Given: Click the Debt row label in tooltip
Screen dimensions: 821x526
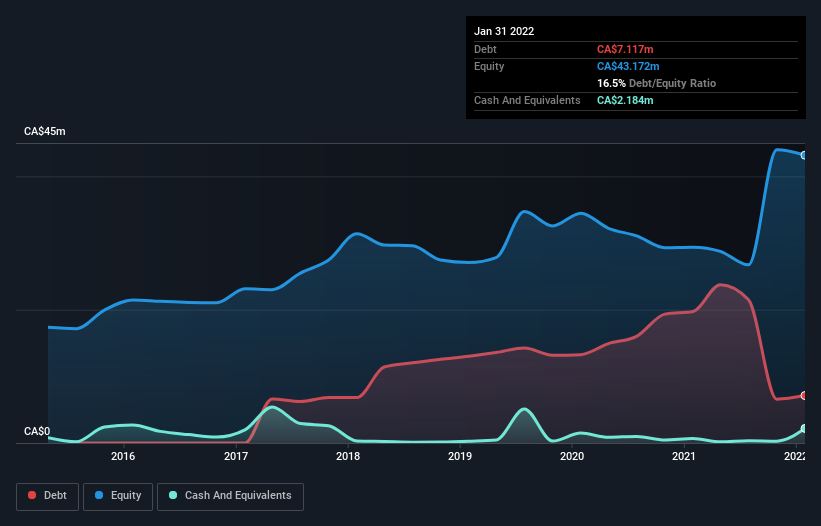Looking at the screenshot, I should (x=485, y=49).
